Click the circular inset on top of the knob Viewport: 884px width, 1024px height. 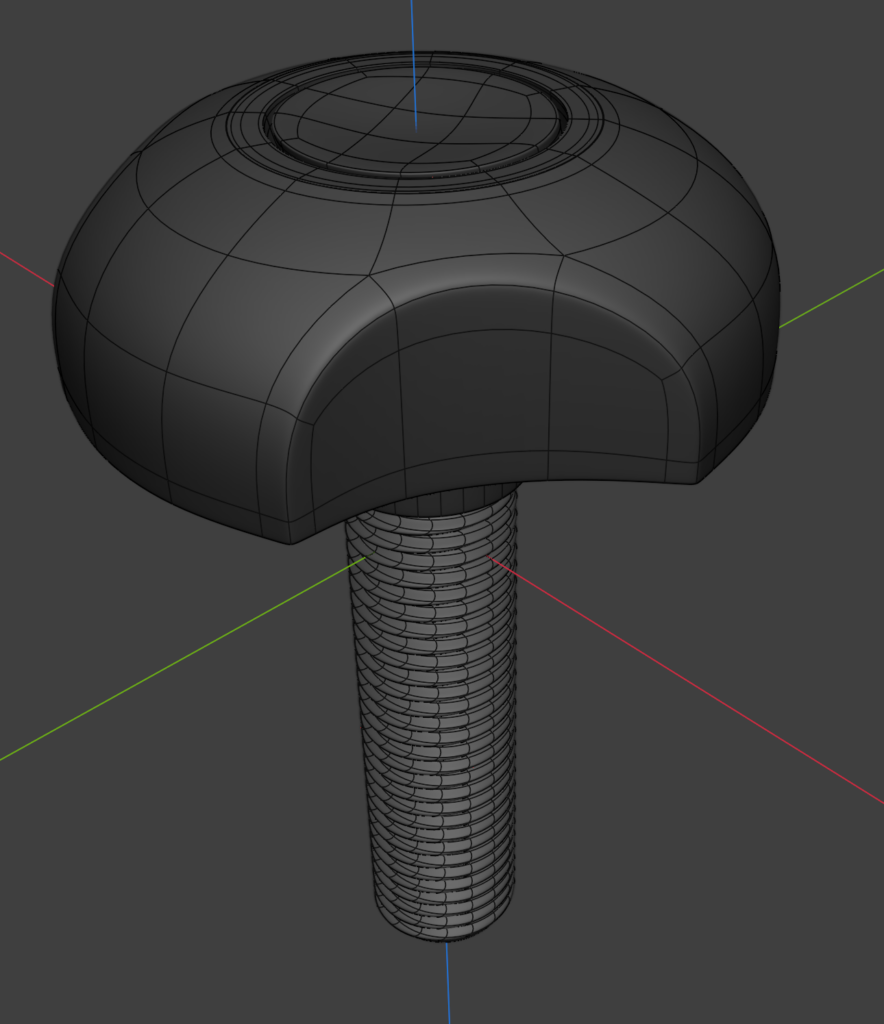(x=416, y=123)
